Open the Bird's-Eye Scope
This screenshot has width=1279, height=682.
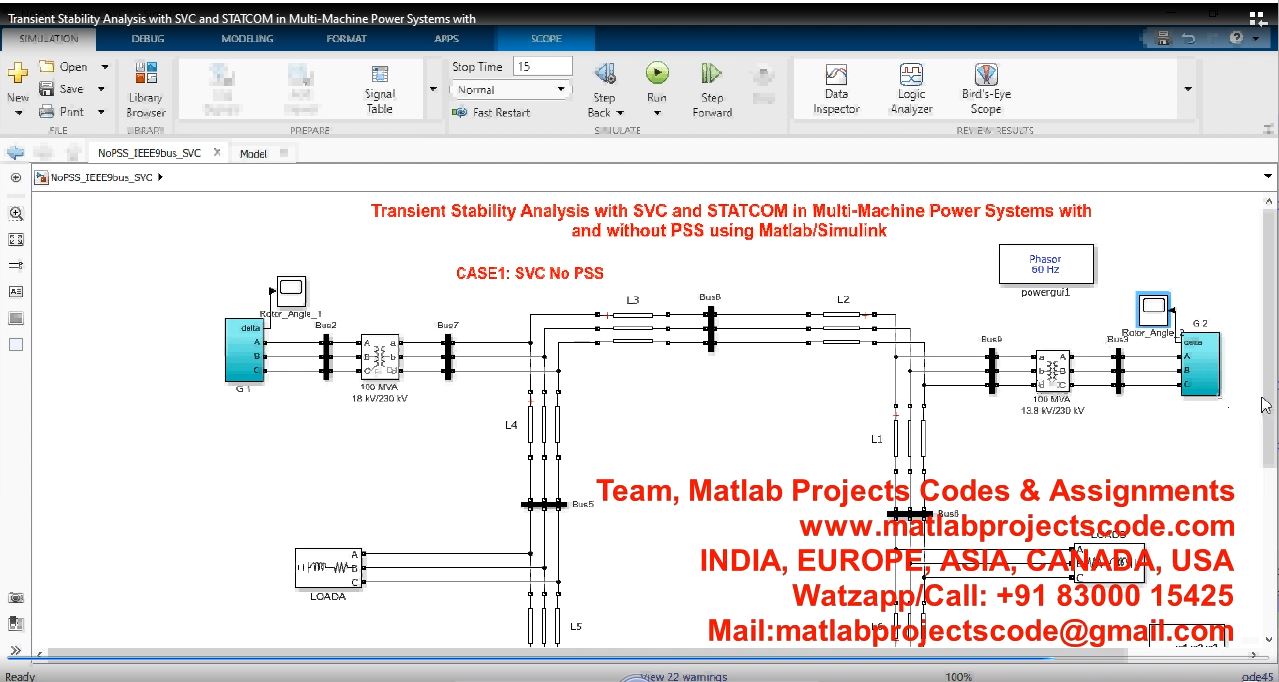click(986, 90)
